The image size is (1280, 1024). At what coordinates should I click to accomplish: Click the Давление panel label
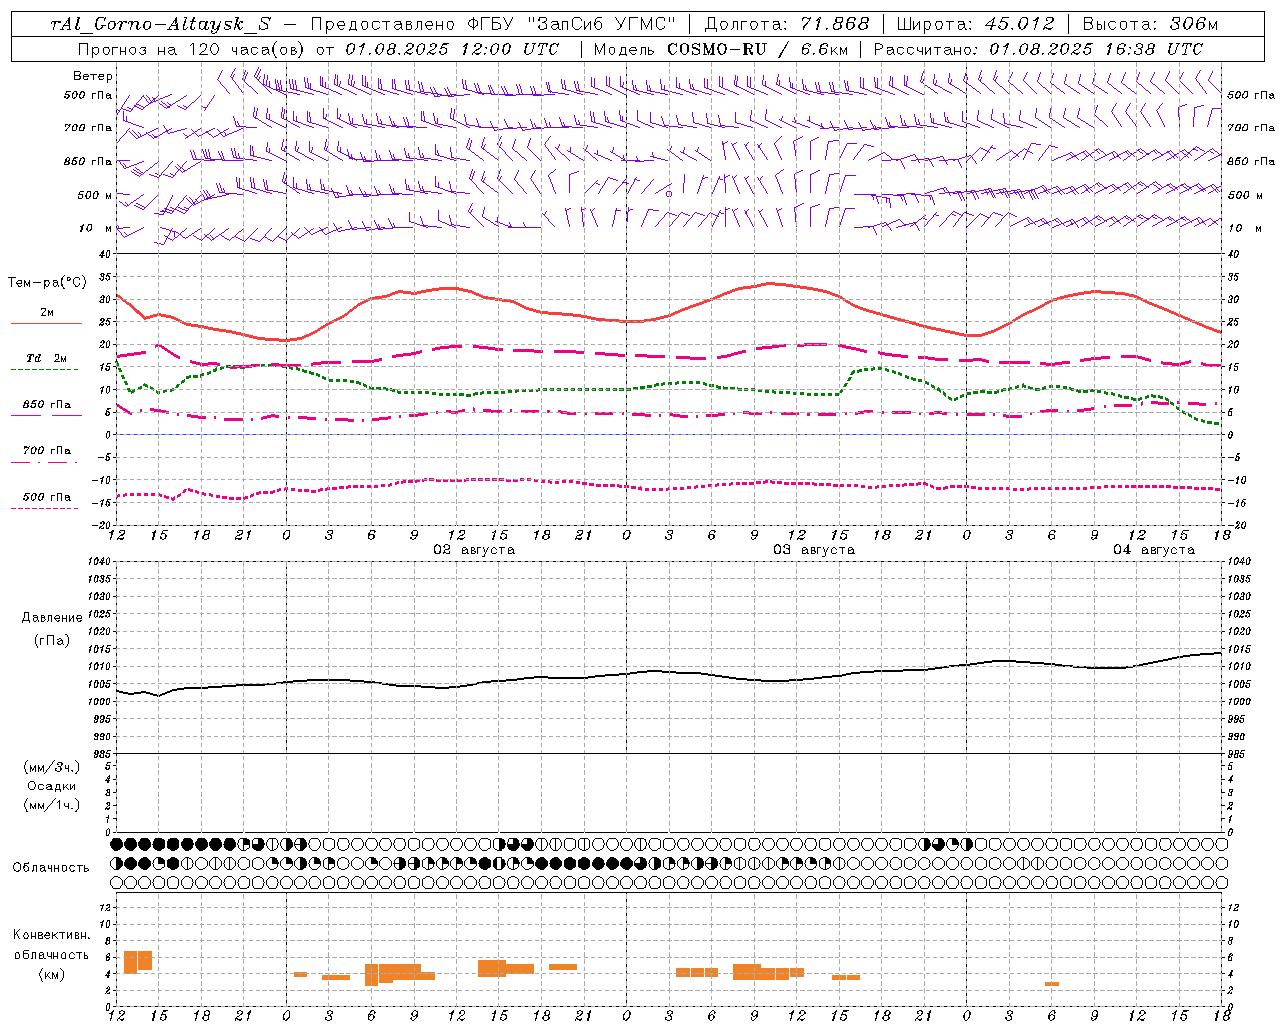click(x=52, y=618)
